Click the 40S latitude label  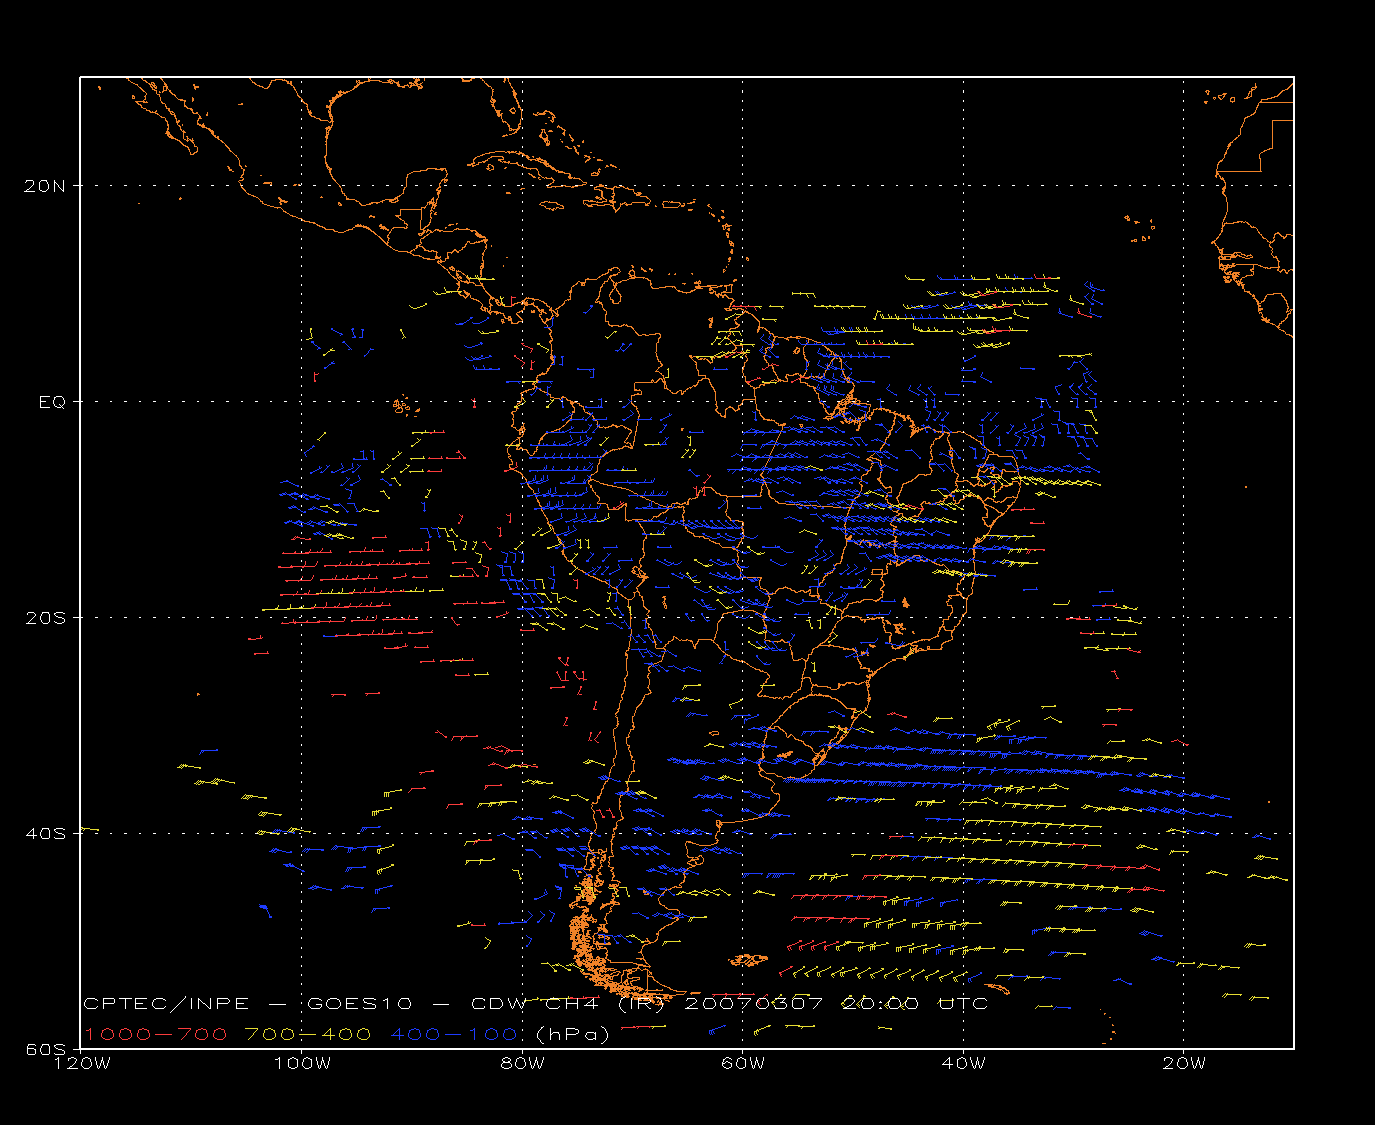[x=46, y=833]
